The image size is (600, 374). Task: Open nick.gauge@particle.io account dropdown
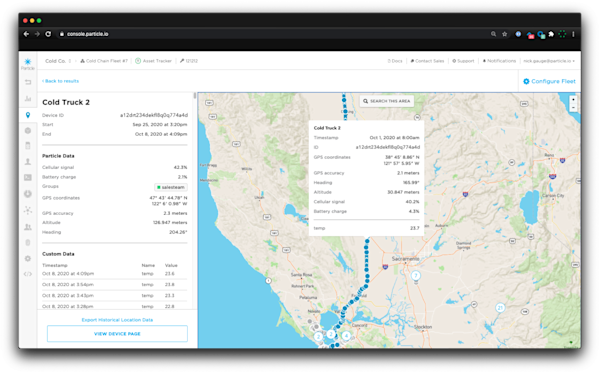point(549,61)
